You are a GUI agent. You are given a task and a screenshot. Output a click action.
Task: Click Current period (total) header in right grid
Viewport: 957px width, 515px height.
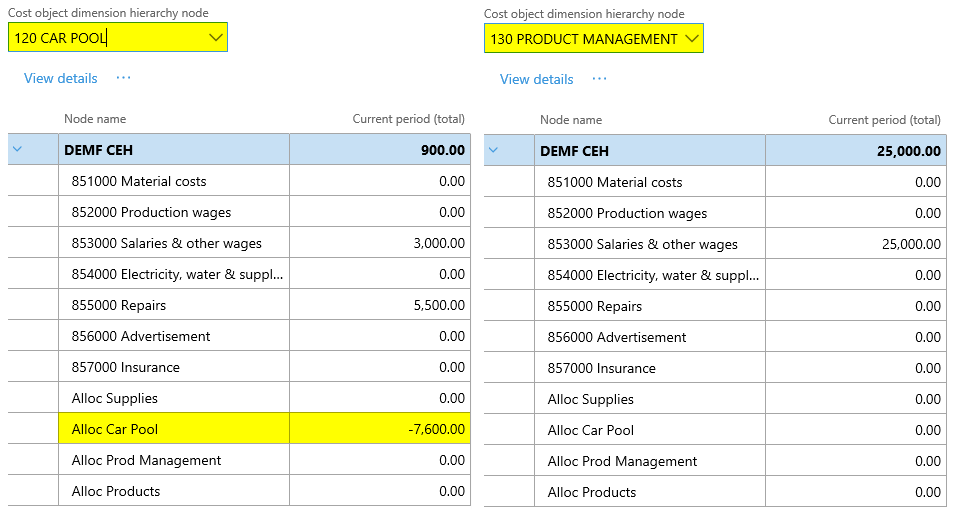pyautogui.click(x=884, y=120)
